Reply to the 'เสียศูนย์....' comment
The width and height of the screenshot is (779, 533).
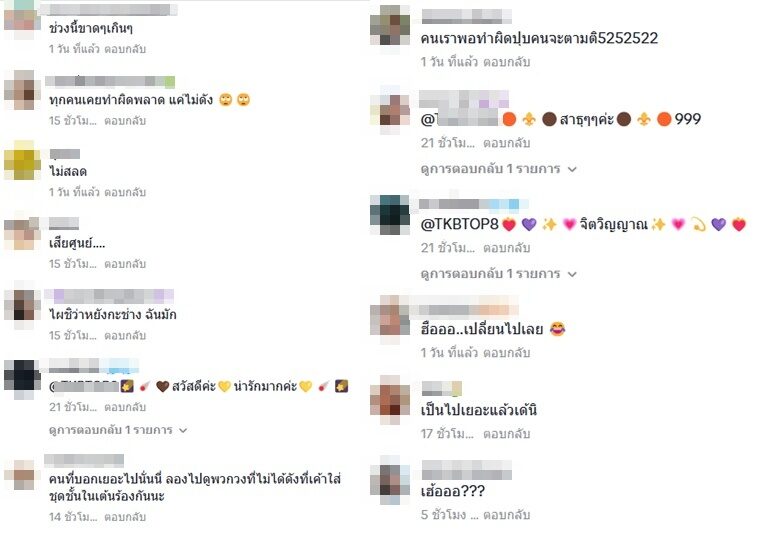(x=125, y=263)
